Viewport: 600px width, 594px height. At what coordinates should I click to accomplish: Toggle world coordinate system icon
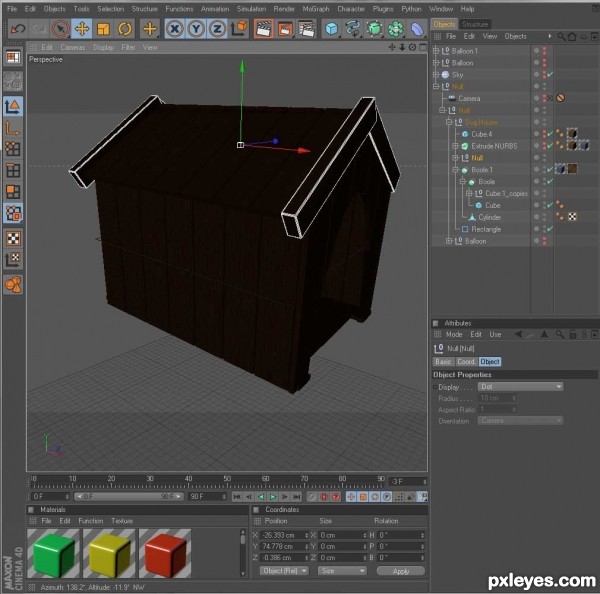click(239, 29)
